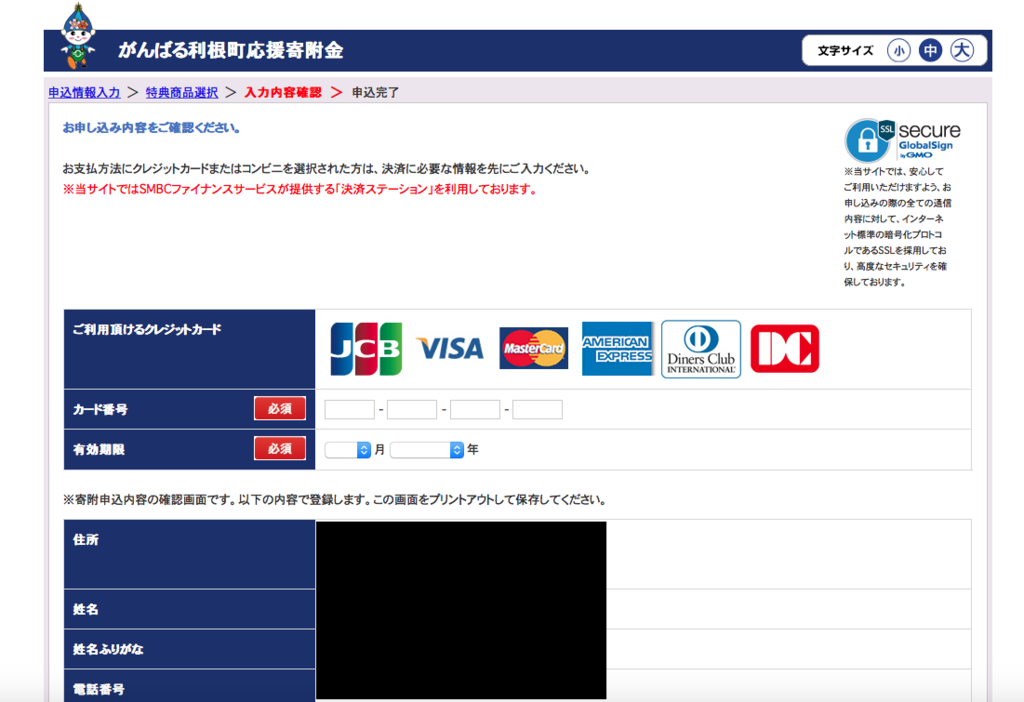Click the MasterCard logo
This screenshot has height=702, width=1024.
pos(534,349)
